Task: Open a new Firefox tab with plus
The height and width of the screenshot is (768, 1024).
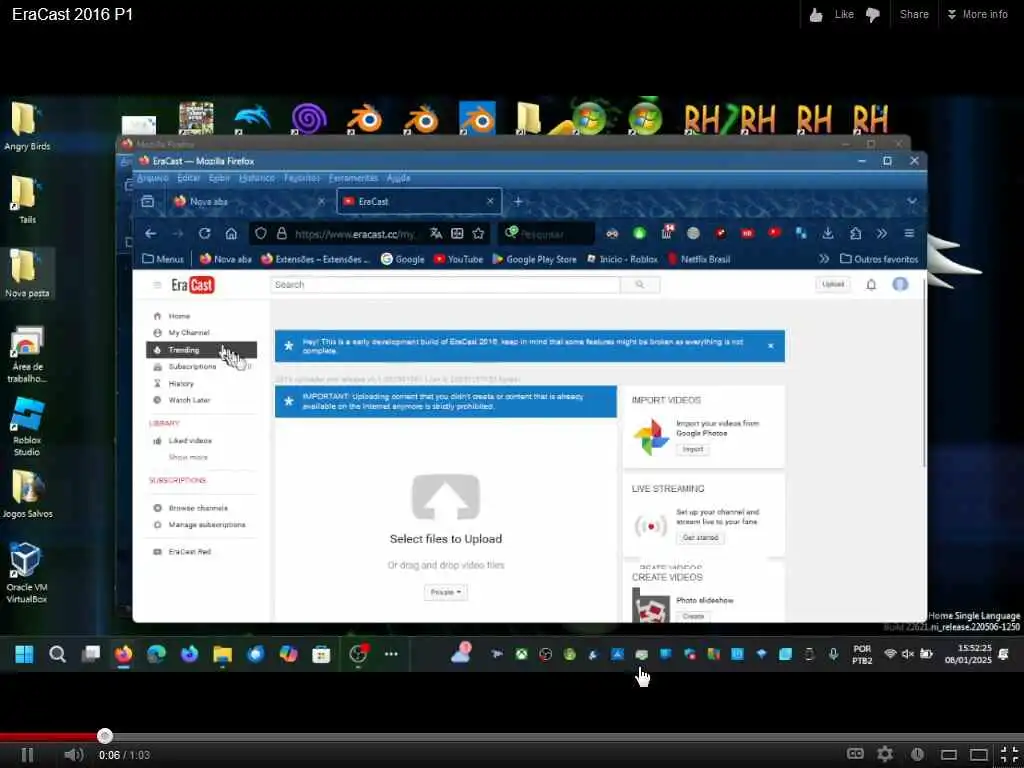Action: (518, 202)
